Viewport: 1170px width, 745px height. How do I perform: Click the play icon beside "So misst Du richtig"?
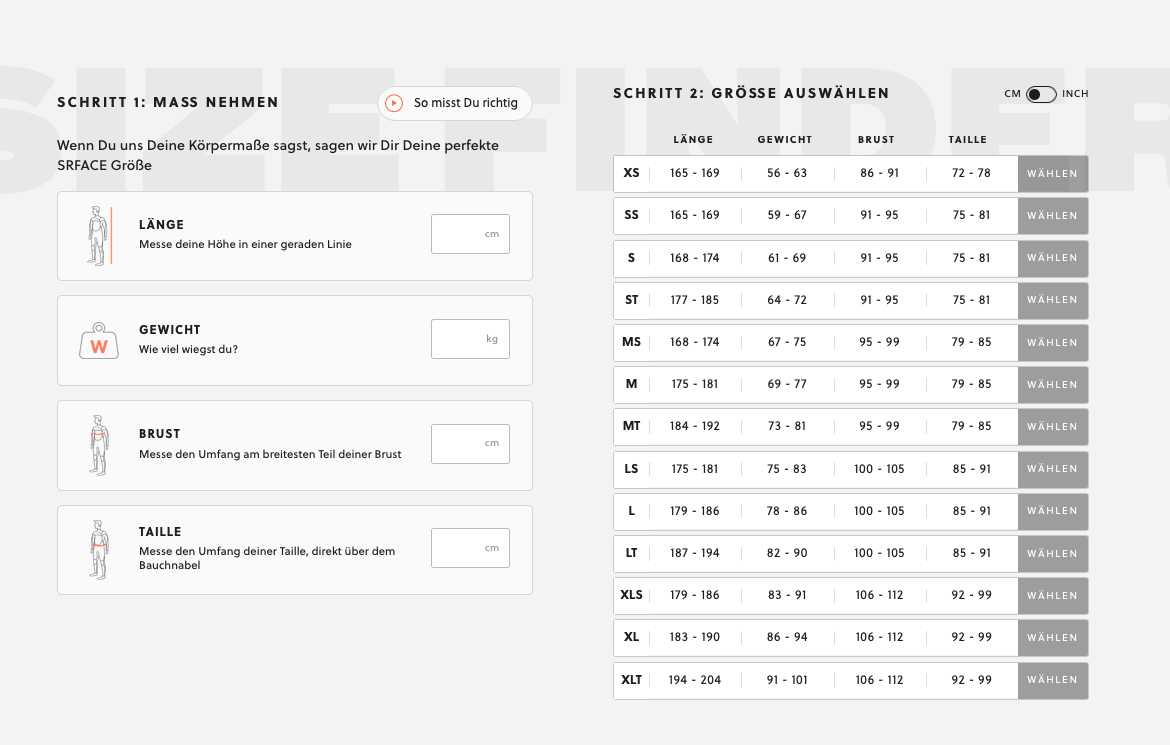point(394,103)
